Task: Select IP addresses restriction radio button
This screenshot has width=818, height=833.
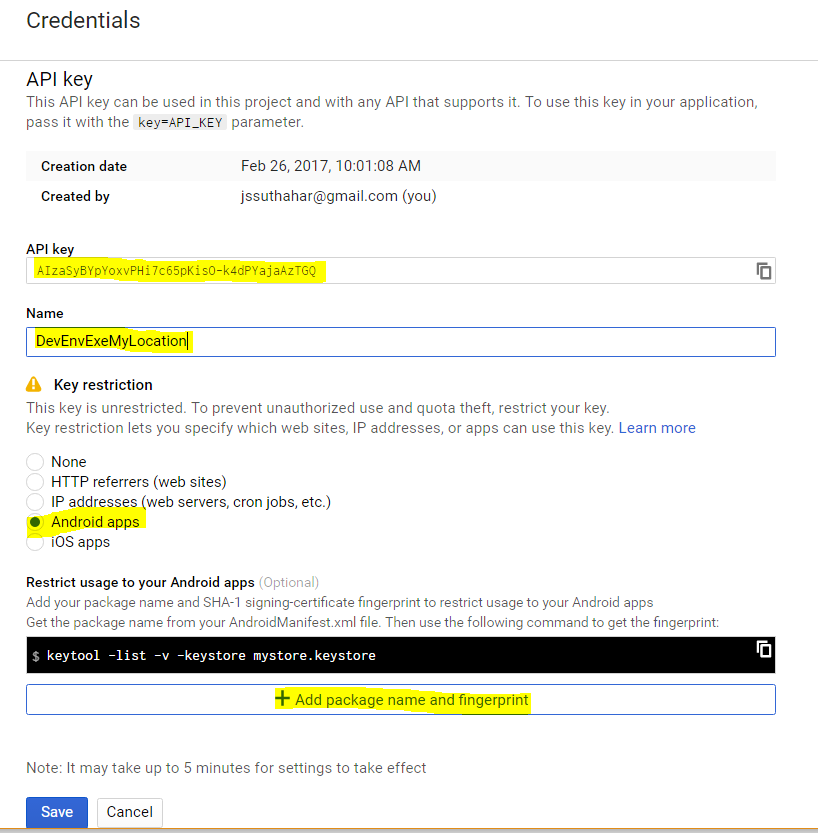Action: (35, 502)
